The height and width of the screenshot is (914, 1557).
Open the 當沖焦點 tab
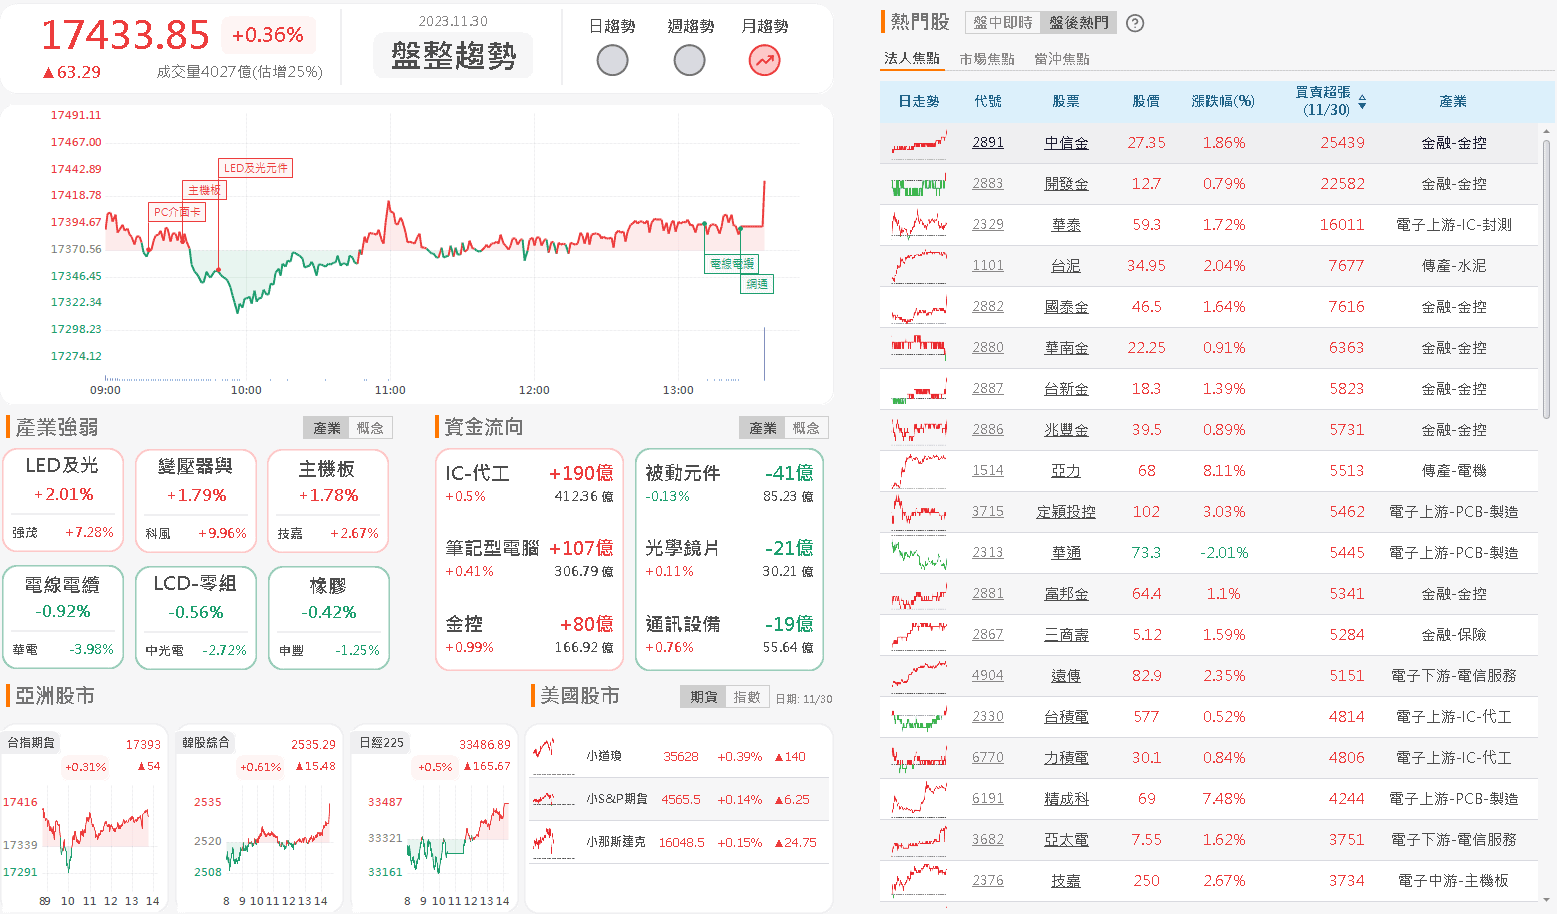[1062, 59]
